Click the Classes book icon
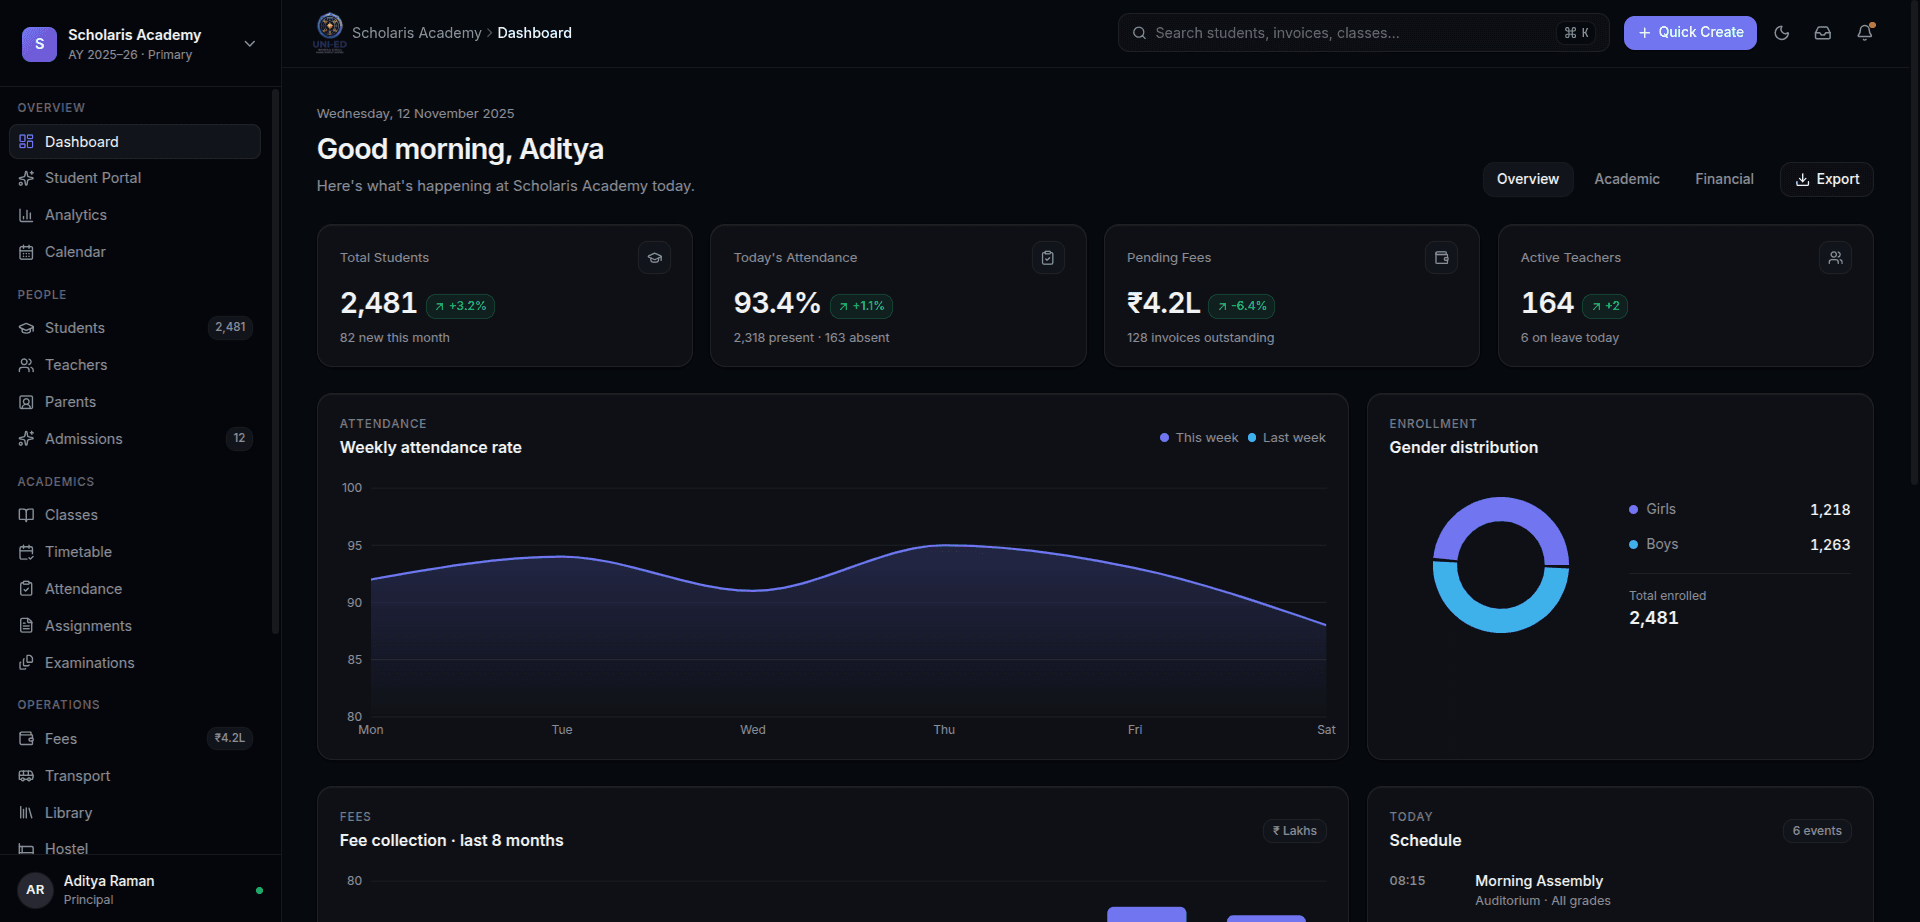The image size is (1920, 922). click(x=26, y=515)
